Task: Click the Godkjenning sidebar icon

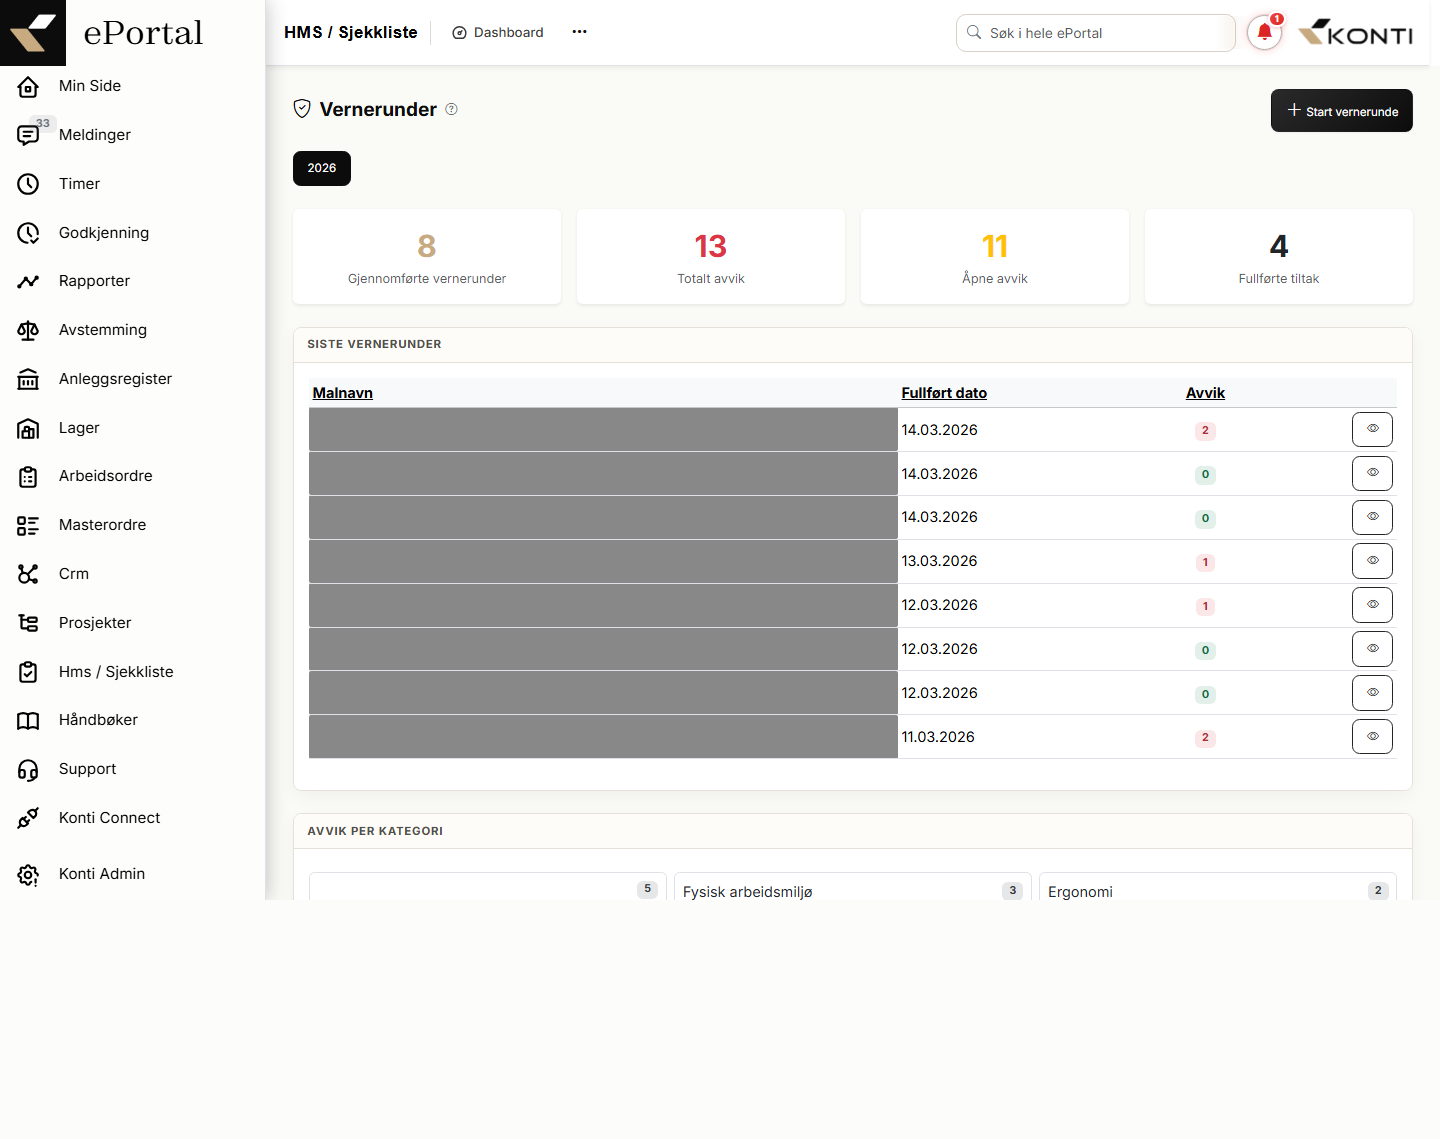Action: point(28,233)
